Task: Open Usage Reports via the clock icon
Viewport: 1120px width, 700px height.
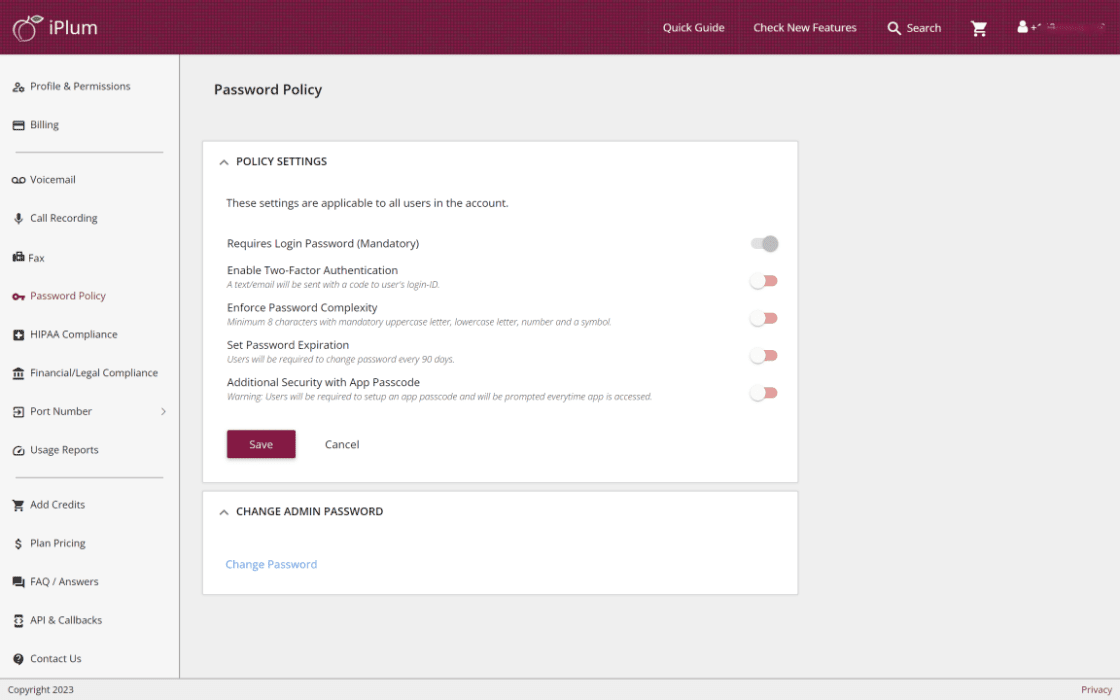Action: (x=17, y=450)
